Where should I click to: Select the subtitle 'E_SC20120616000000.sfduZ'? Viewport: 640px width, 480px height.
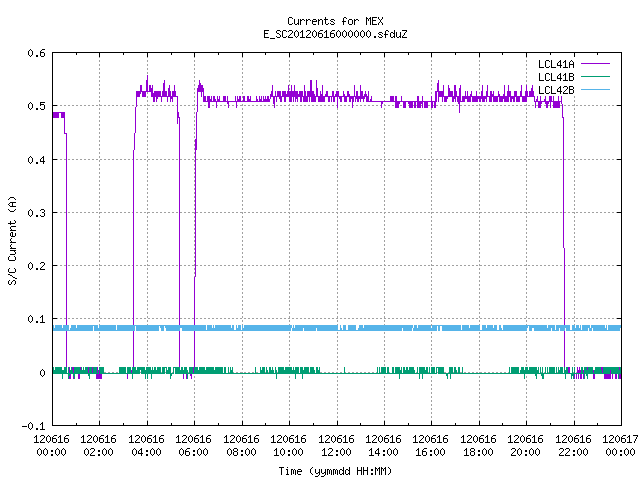coord(335,34)
